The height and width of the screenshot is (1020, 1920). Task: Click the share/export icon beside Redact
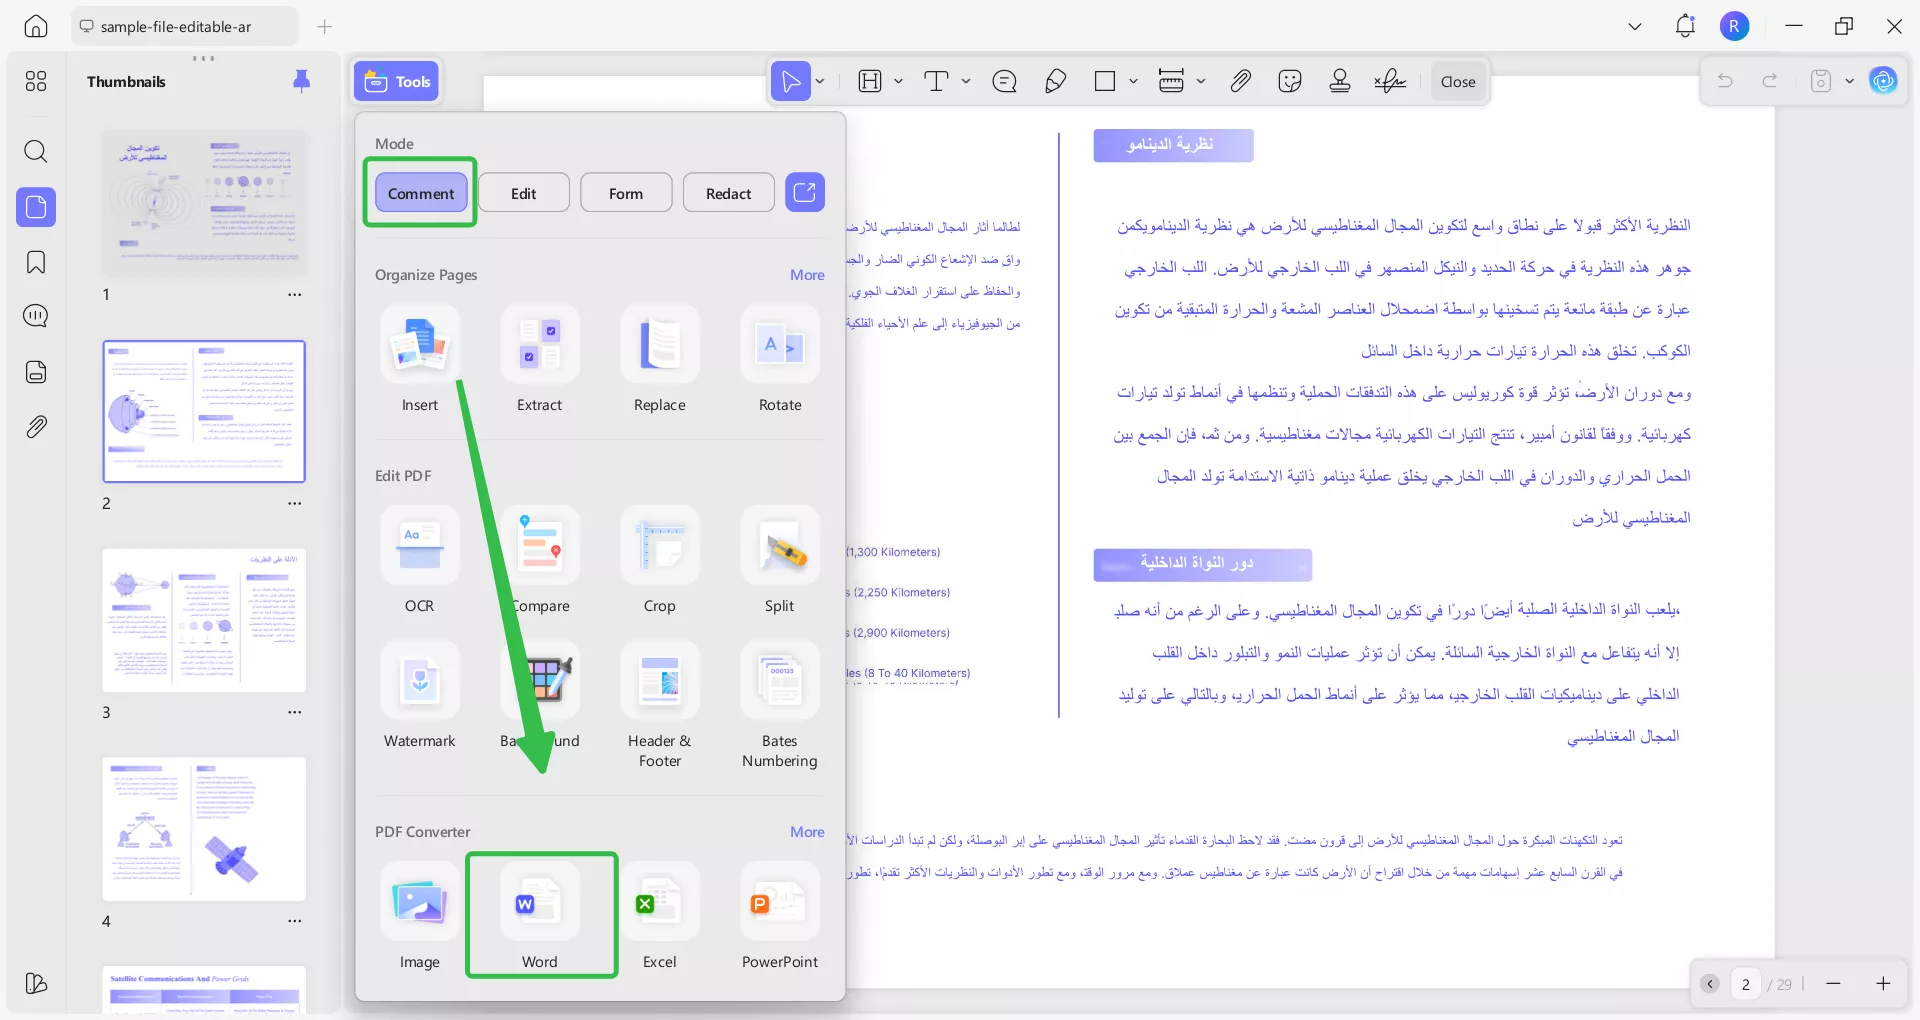[805, 192]
